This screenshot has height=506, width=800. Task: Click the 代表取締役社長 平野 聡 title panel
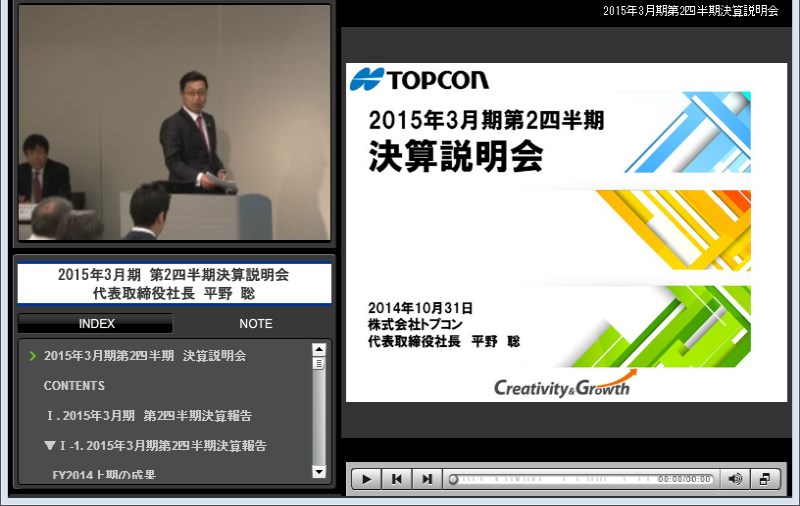pos(174,284)
